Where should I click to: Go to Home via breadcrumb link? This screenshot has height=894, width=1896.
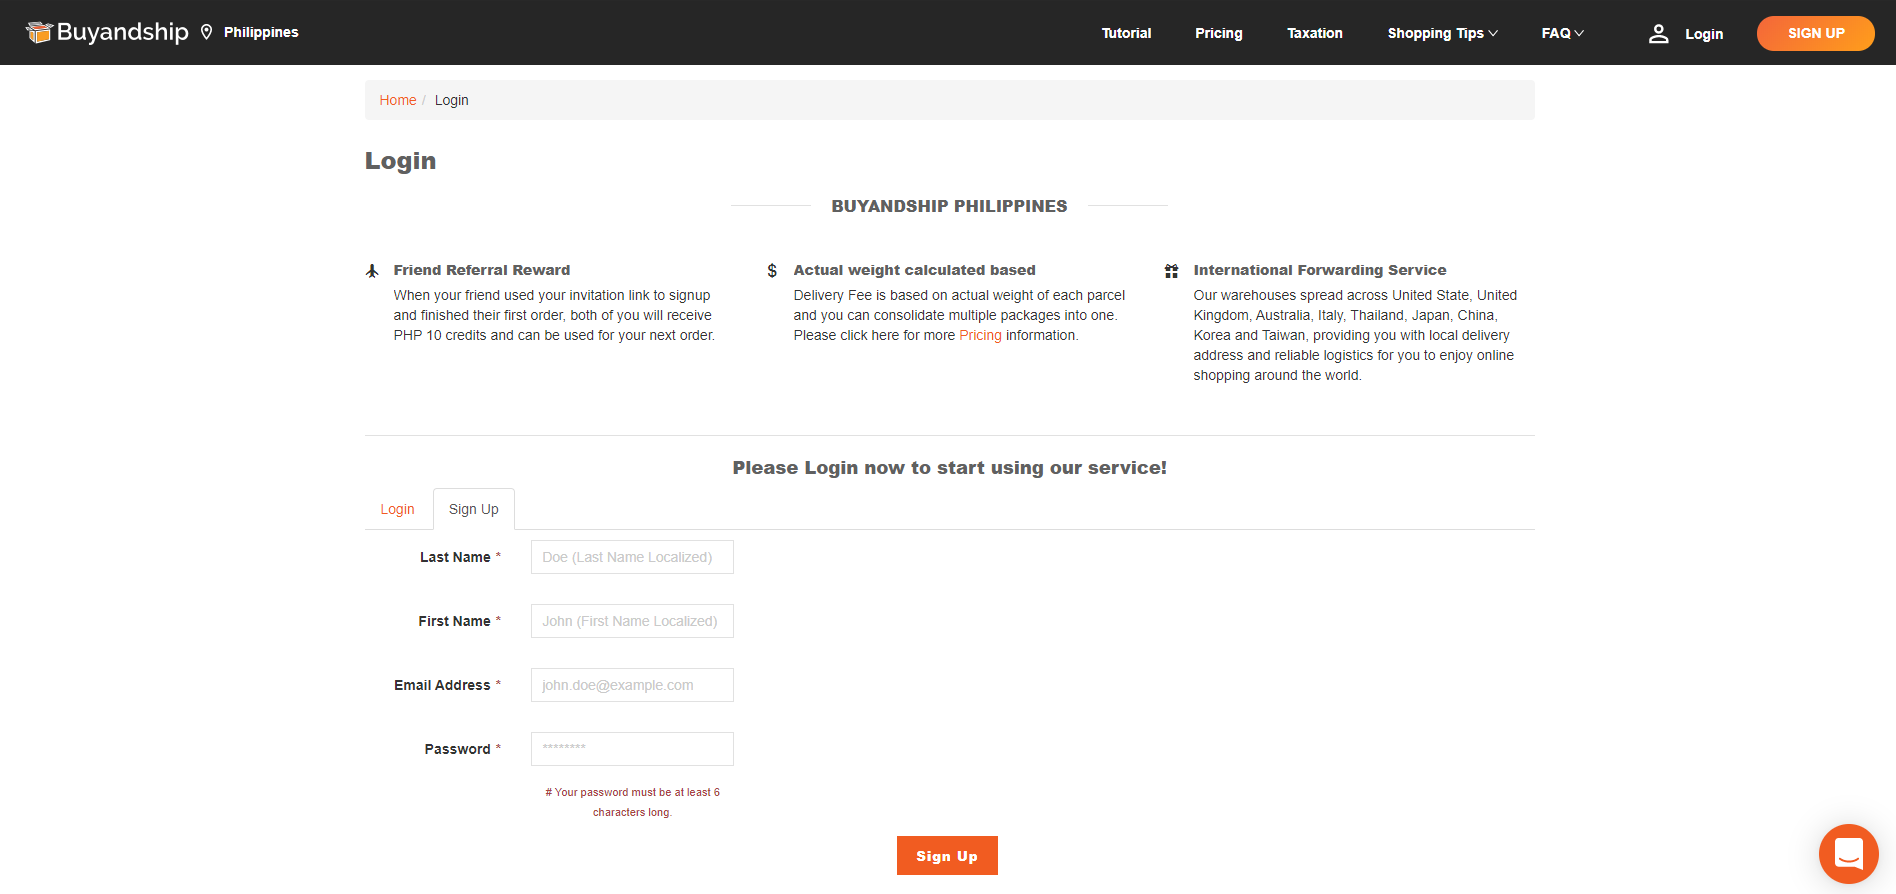tap(397, 100)
